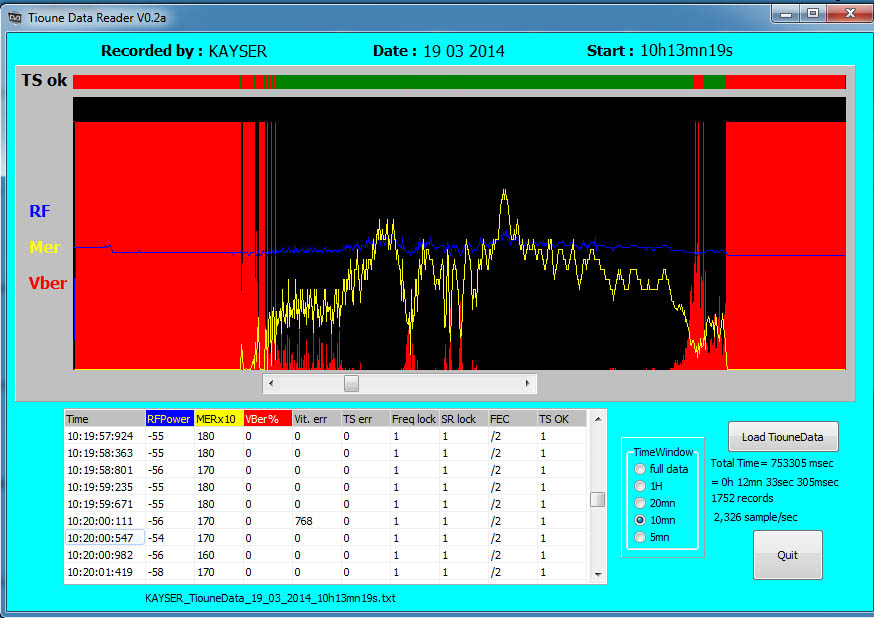Click the Vit. err column header
Screen dimensions: 874x618
(x=317, y=419)
